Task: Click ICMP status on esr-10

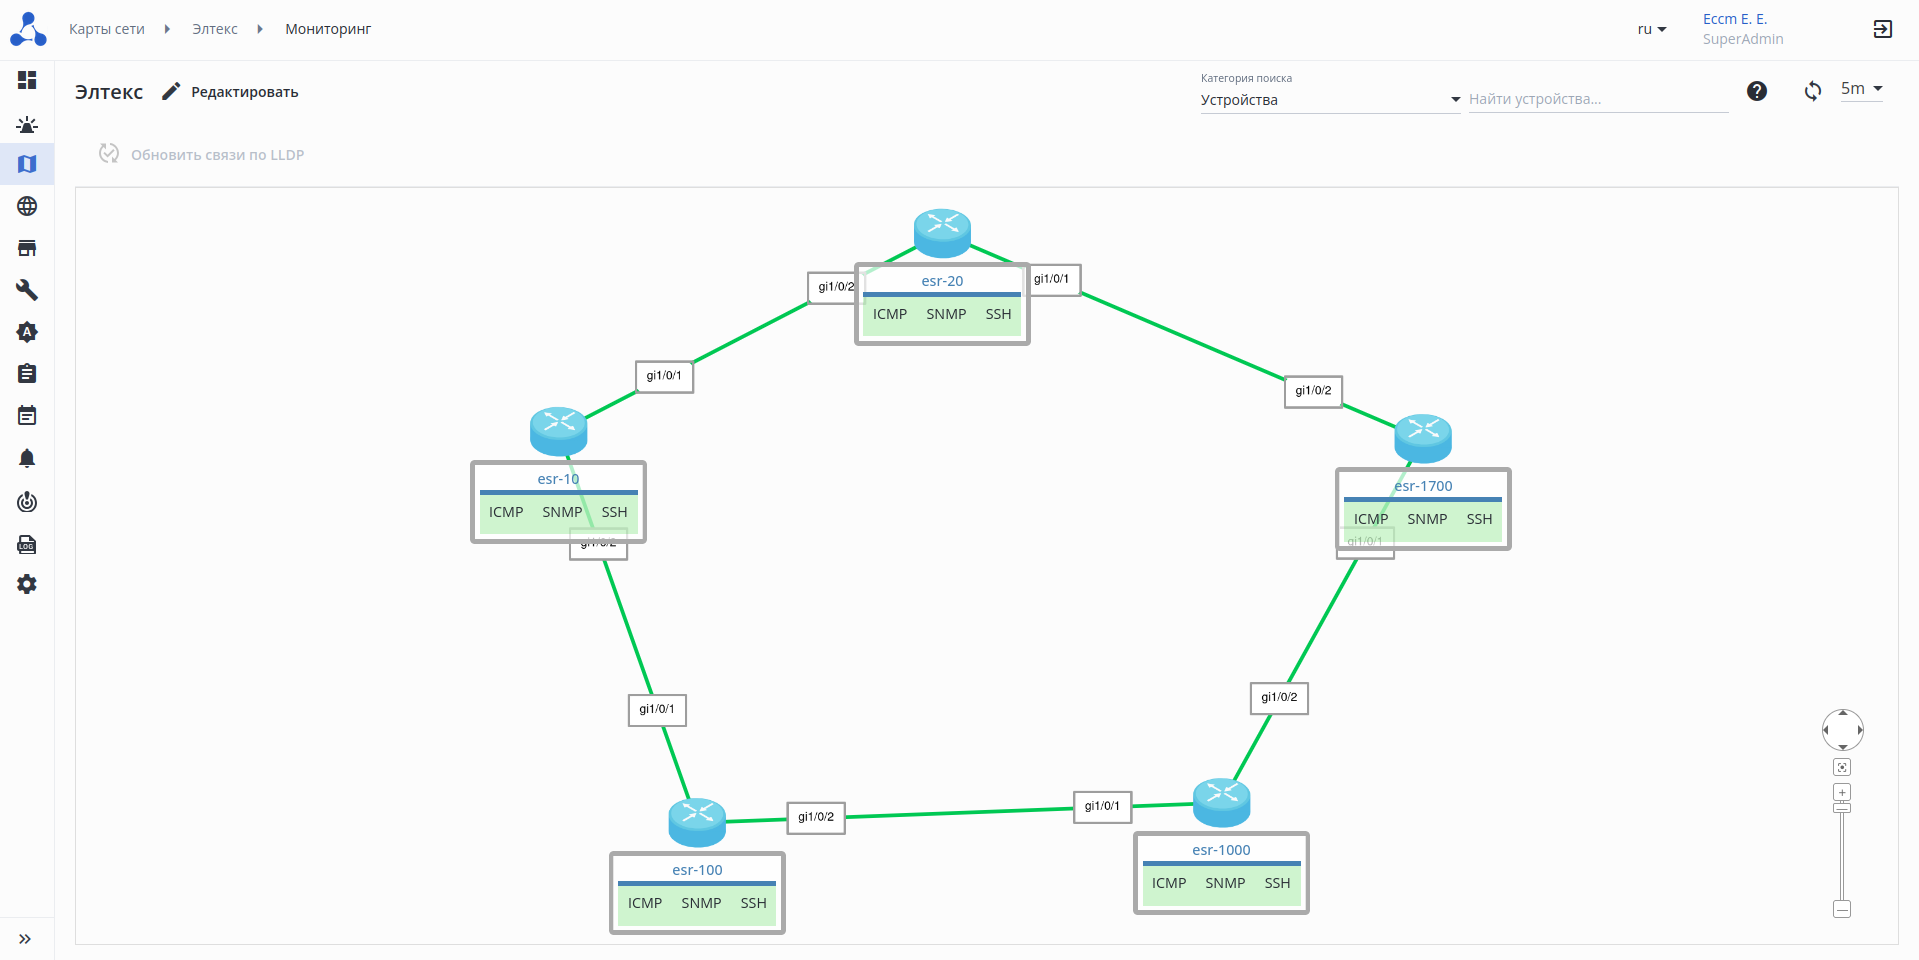Action: click(x=506, y=512)
